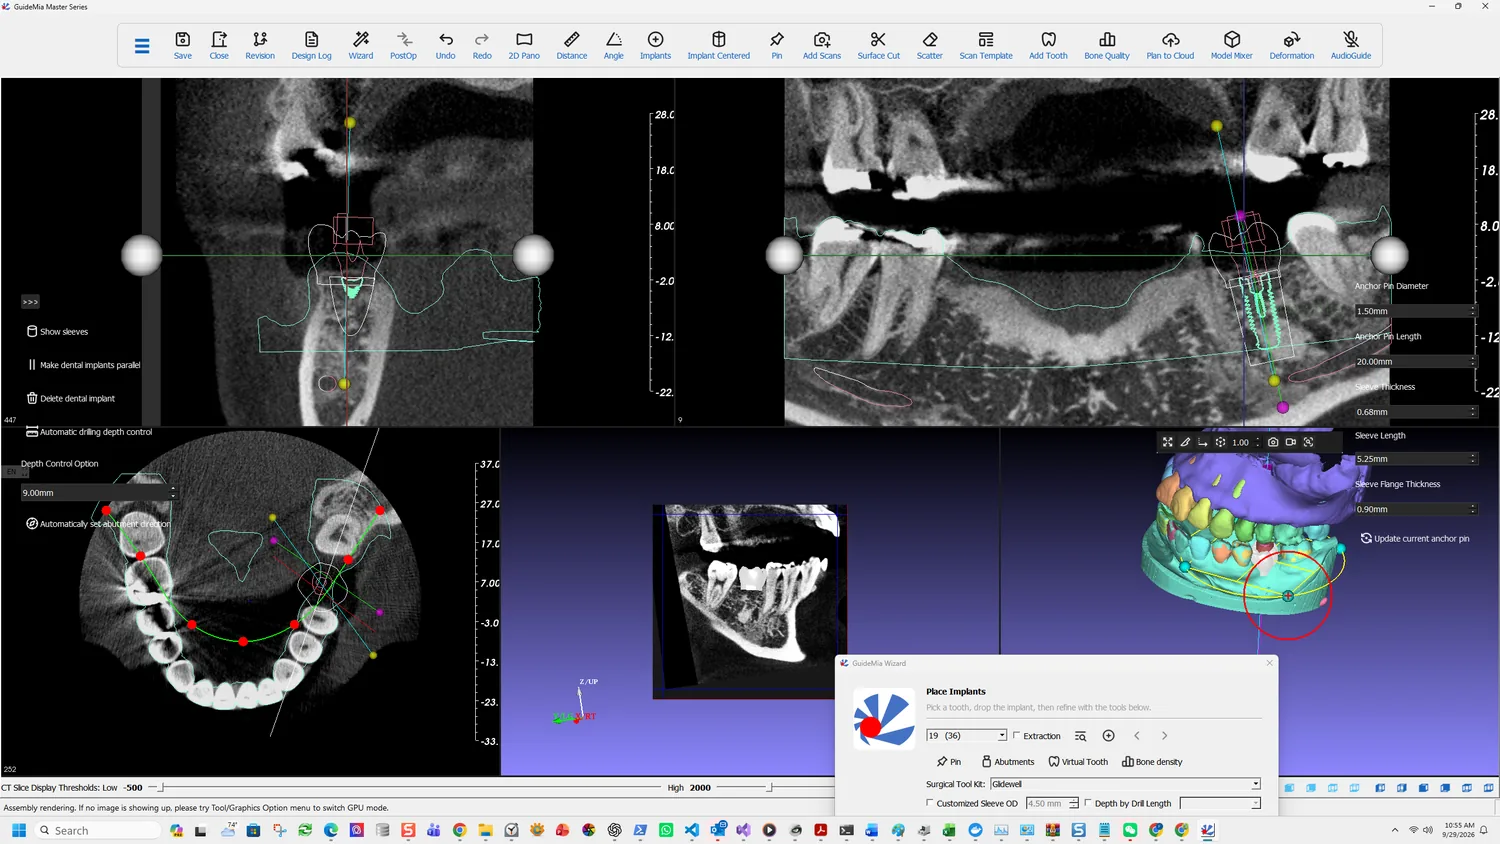Click the CT threshold High slider handle
The height and width of the screenshot is (844, 1500).
[x=769, y=787]
